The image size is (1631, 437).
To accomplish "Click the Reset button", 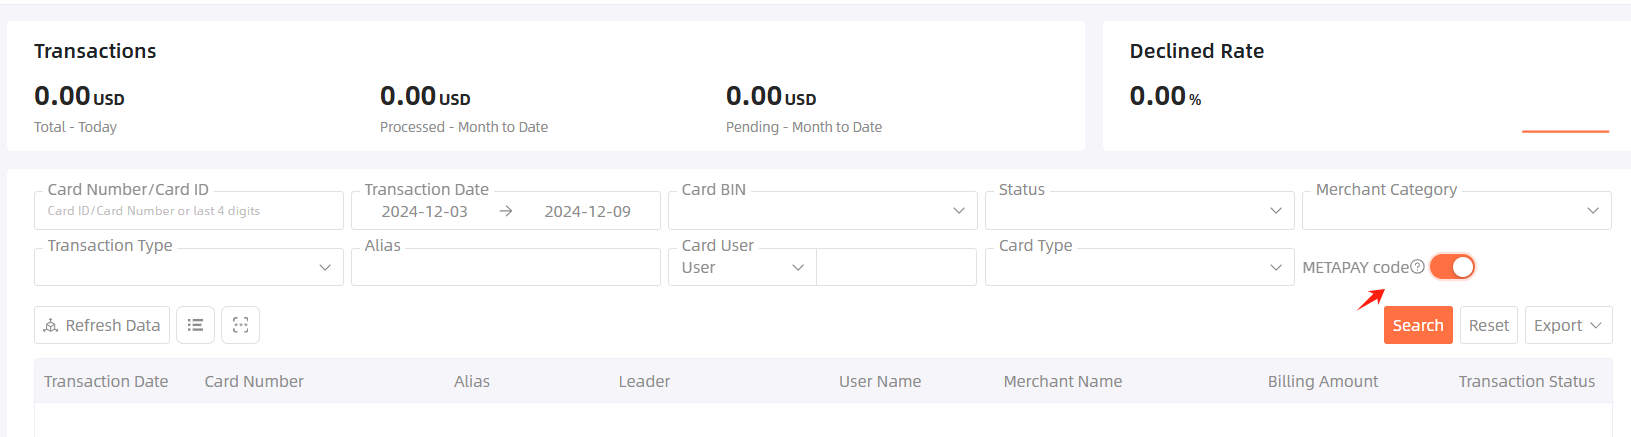I will coord(1488,325).
